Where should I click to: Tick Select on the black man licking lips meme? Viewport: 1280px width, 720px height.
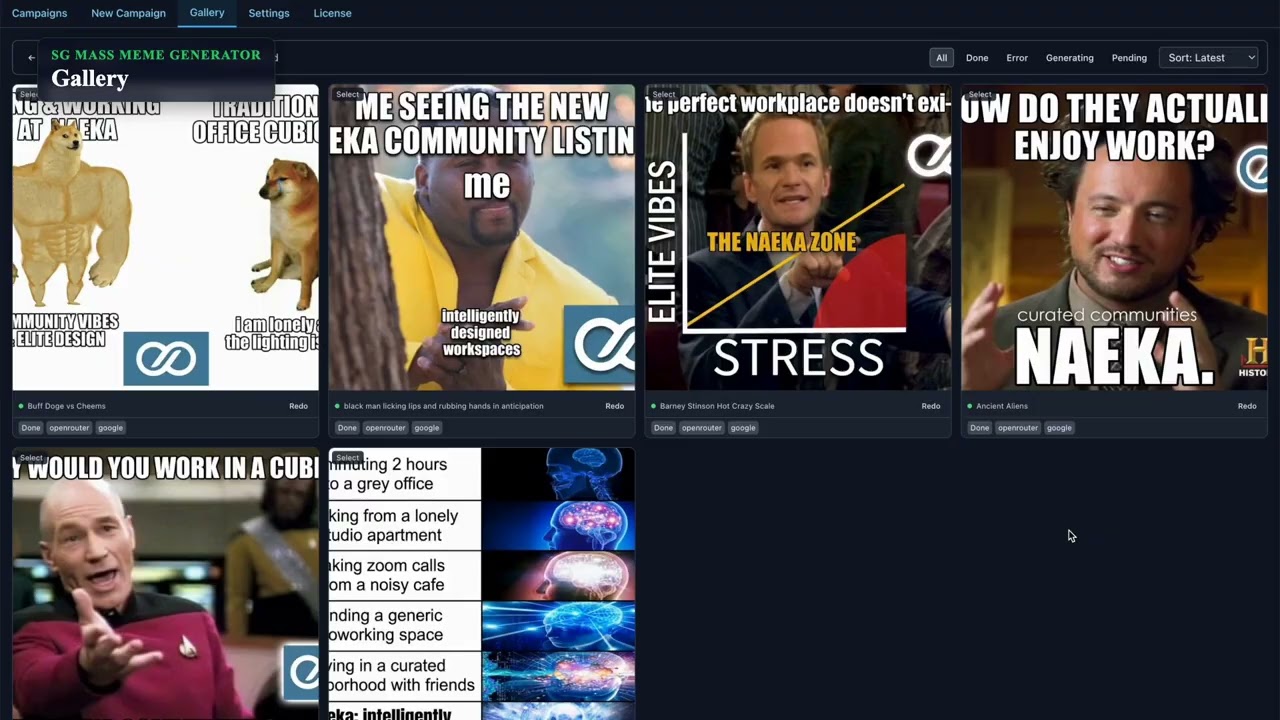pyautogui.click(x=347, y=95)
